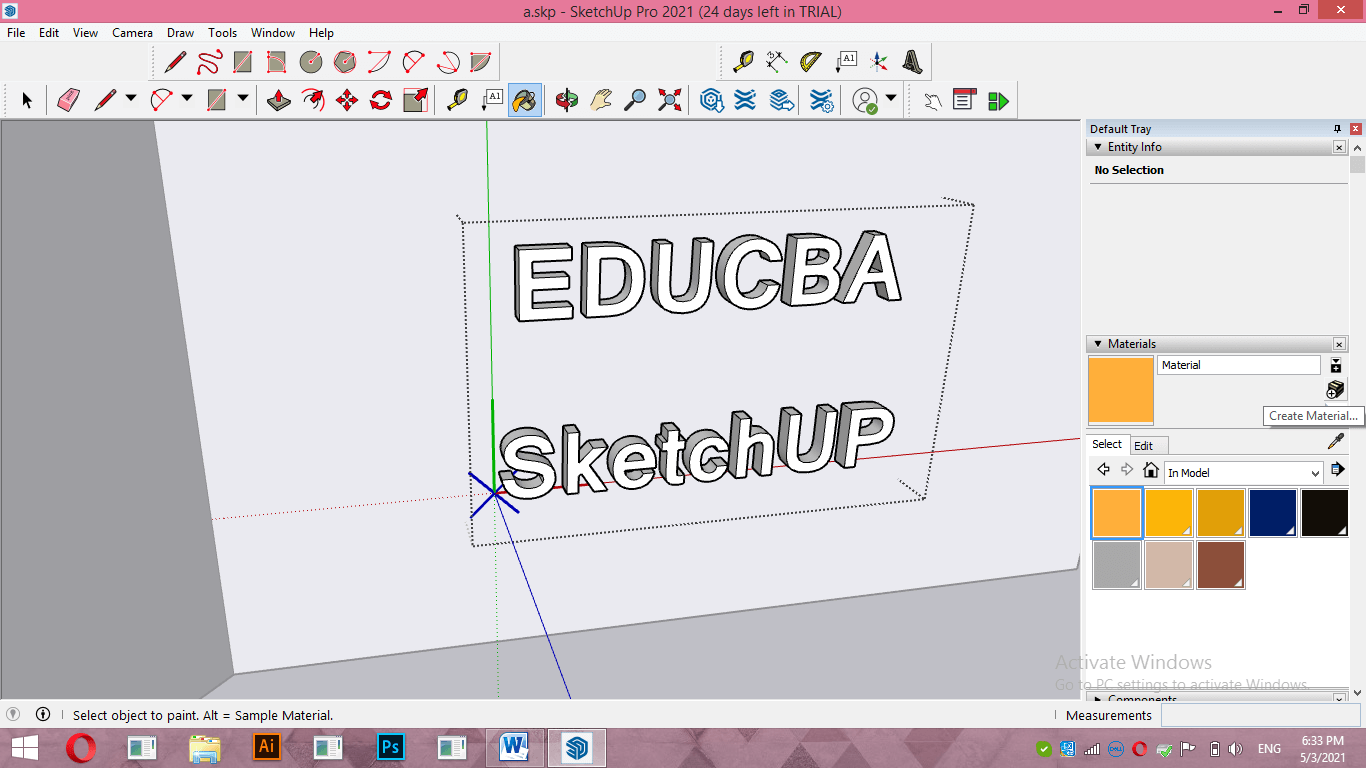
Task: Switch to the Select tab in Materials
Action: 1107,444
